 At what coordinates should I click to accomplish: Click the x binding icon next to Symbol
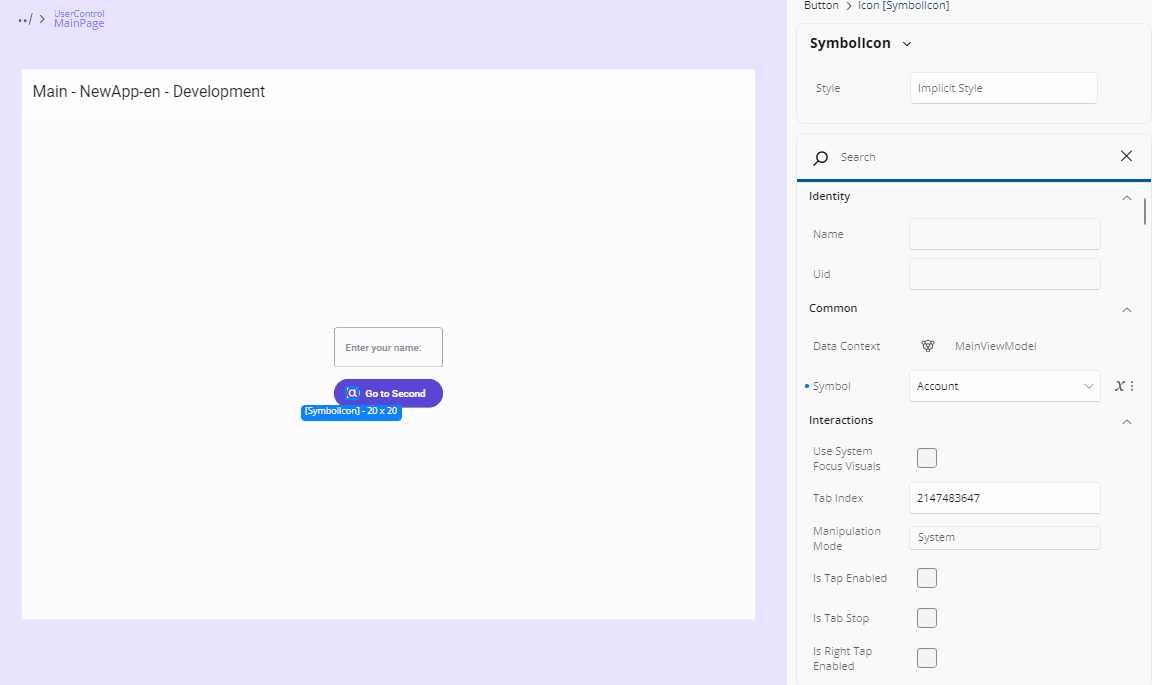pyautogui.click(x=1118, y=385)
